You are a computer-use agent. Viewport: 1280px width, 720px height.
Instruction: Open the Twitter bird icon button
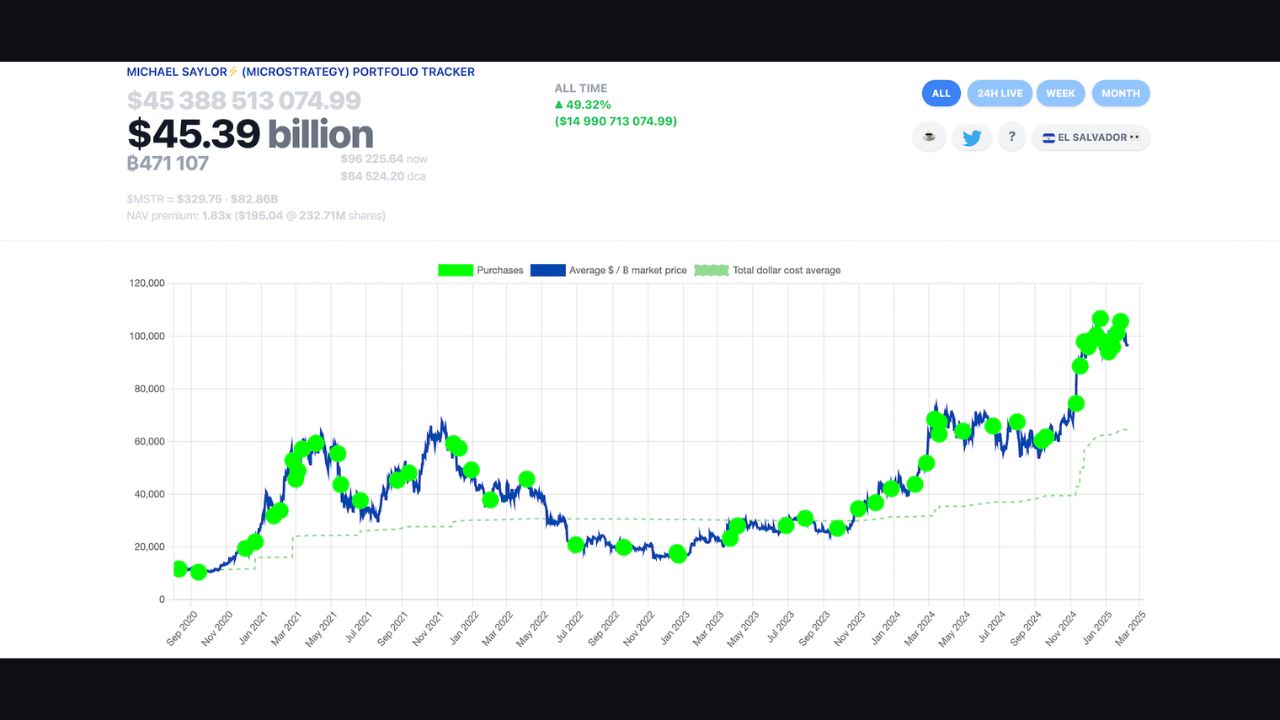971,137
